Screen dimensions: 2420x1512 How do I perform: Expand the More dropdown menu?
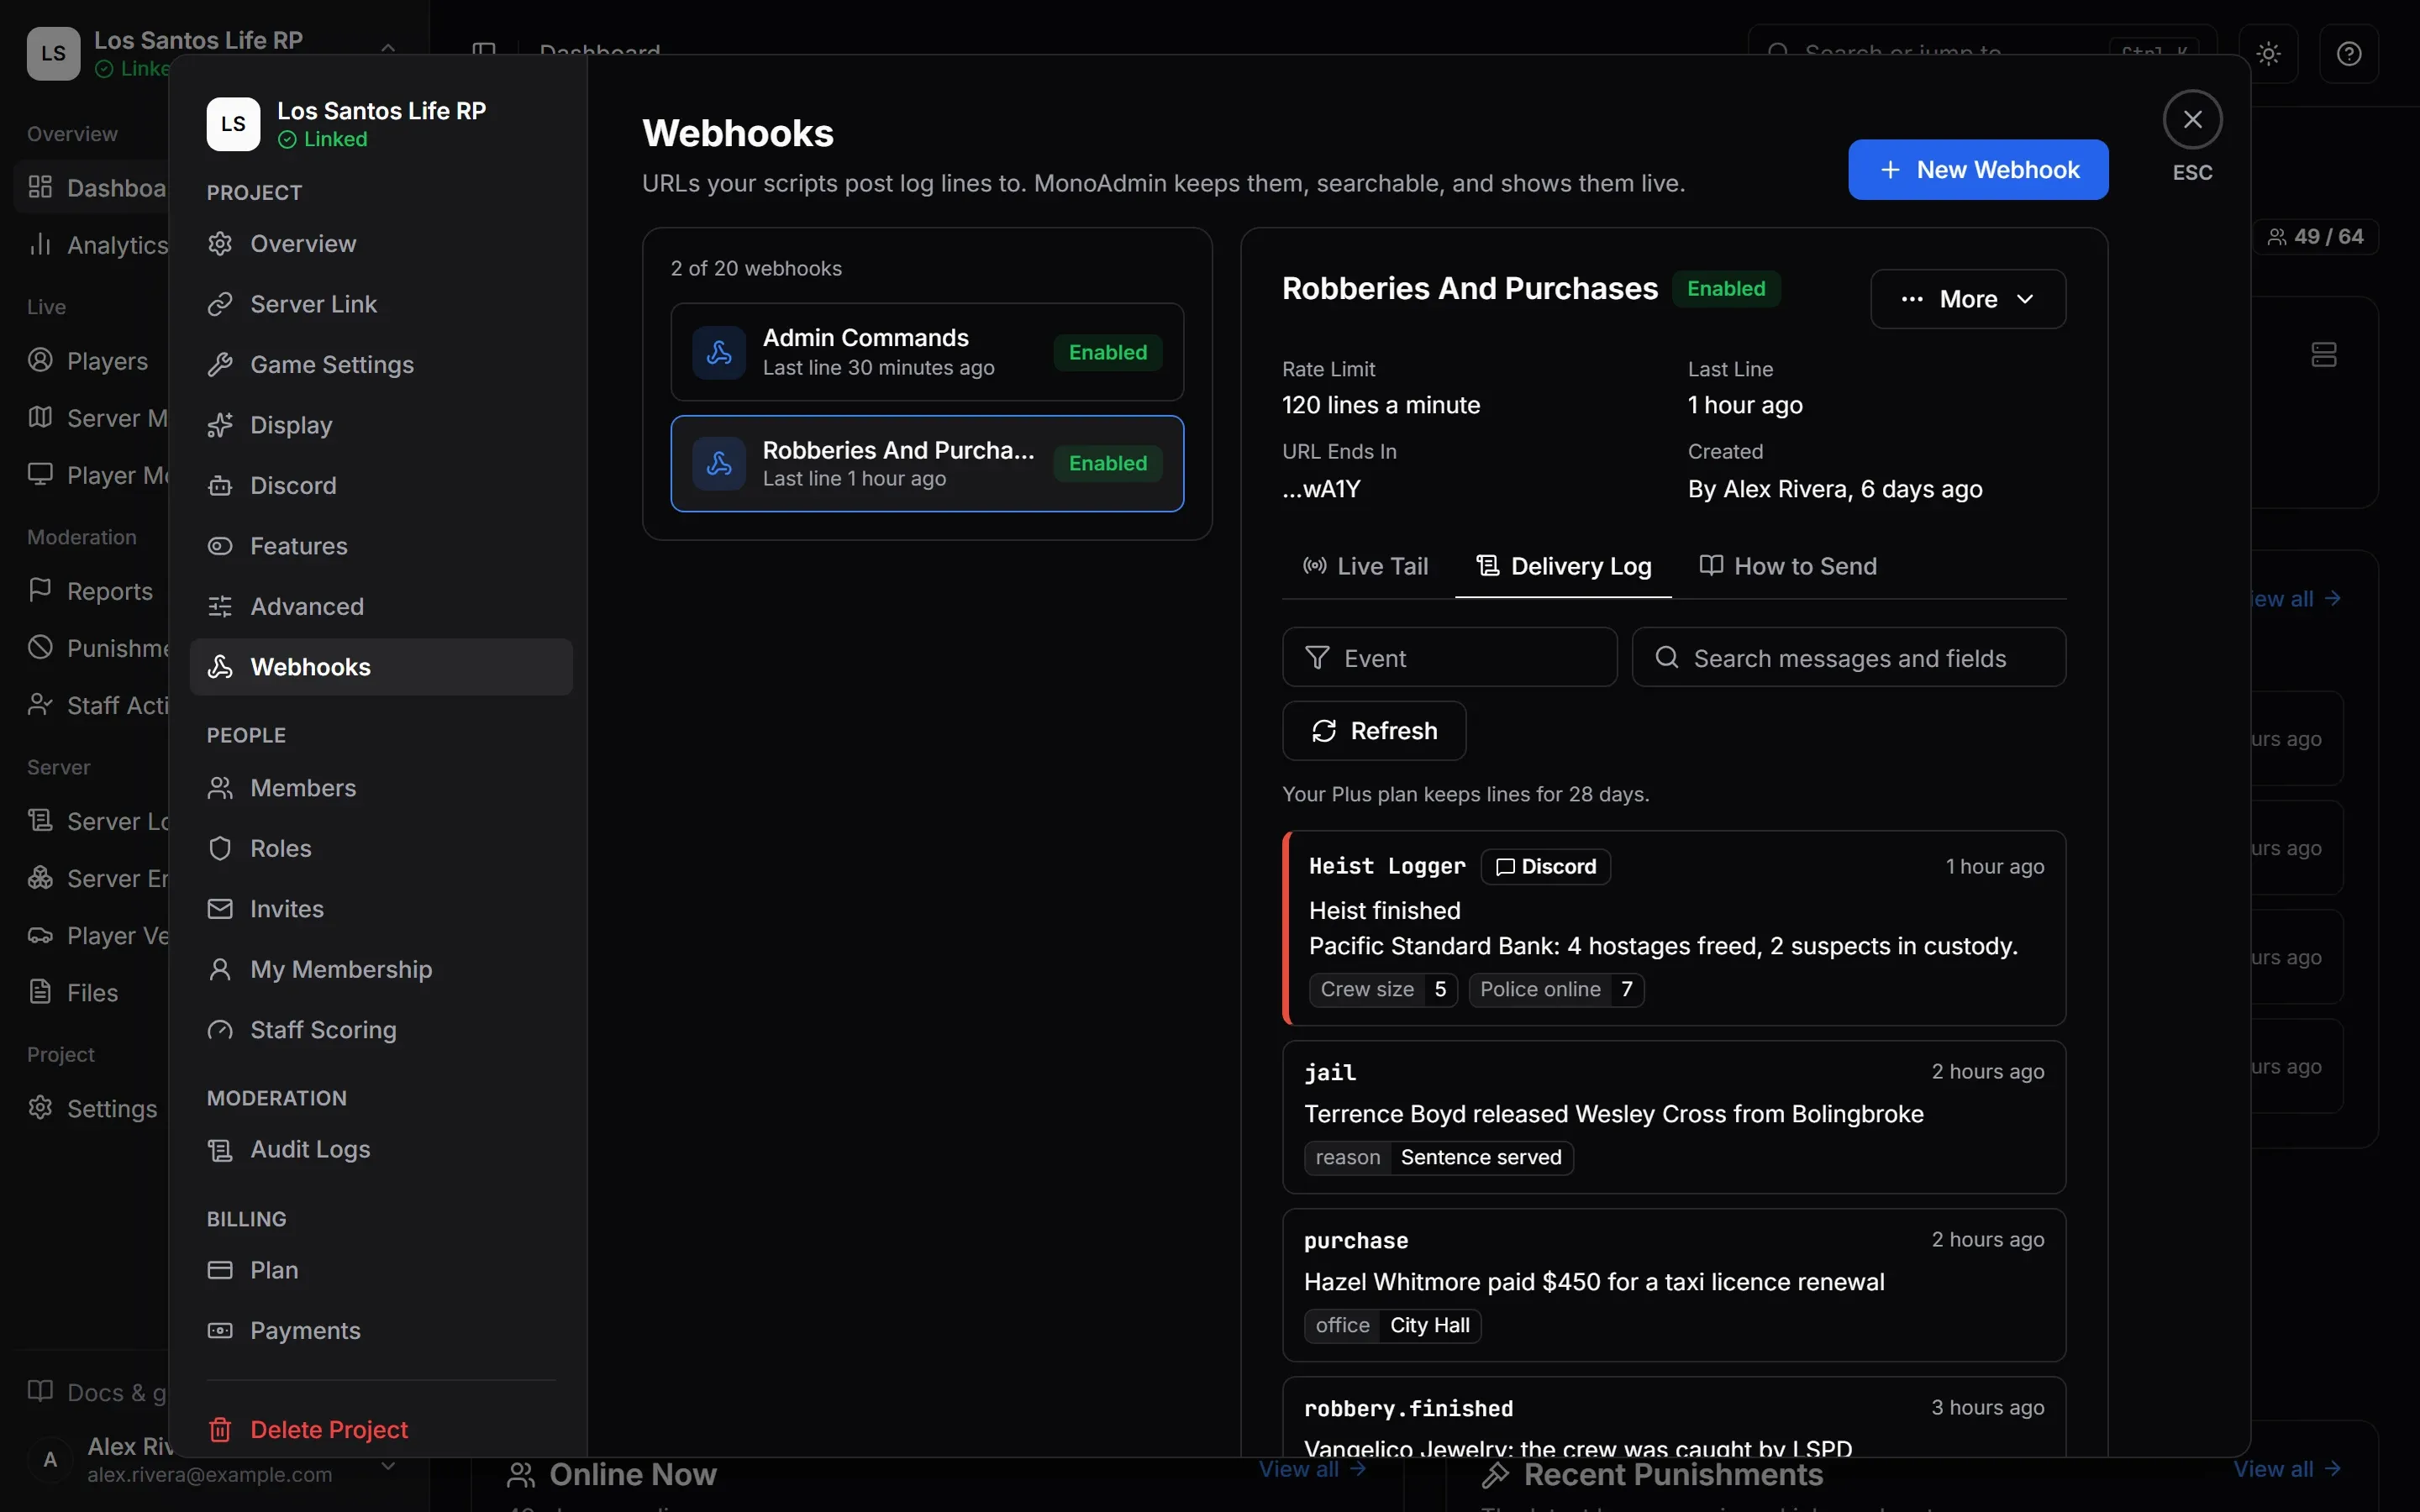pyautogui.click(x=1967, y=299)
